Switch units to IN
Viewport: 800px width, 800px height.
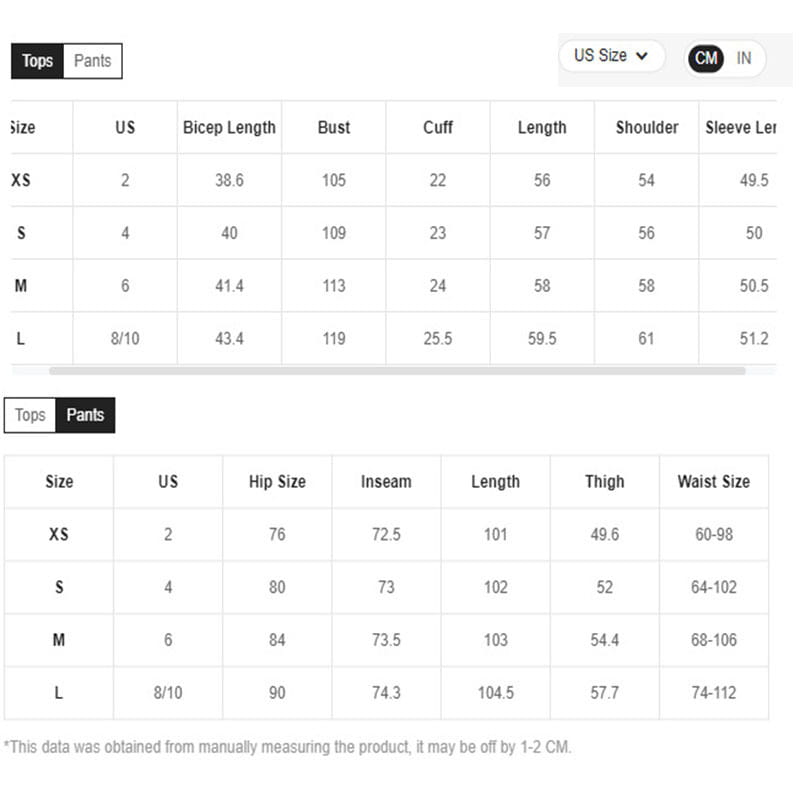point(744,58)
